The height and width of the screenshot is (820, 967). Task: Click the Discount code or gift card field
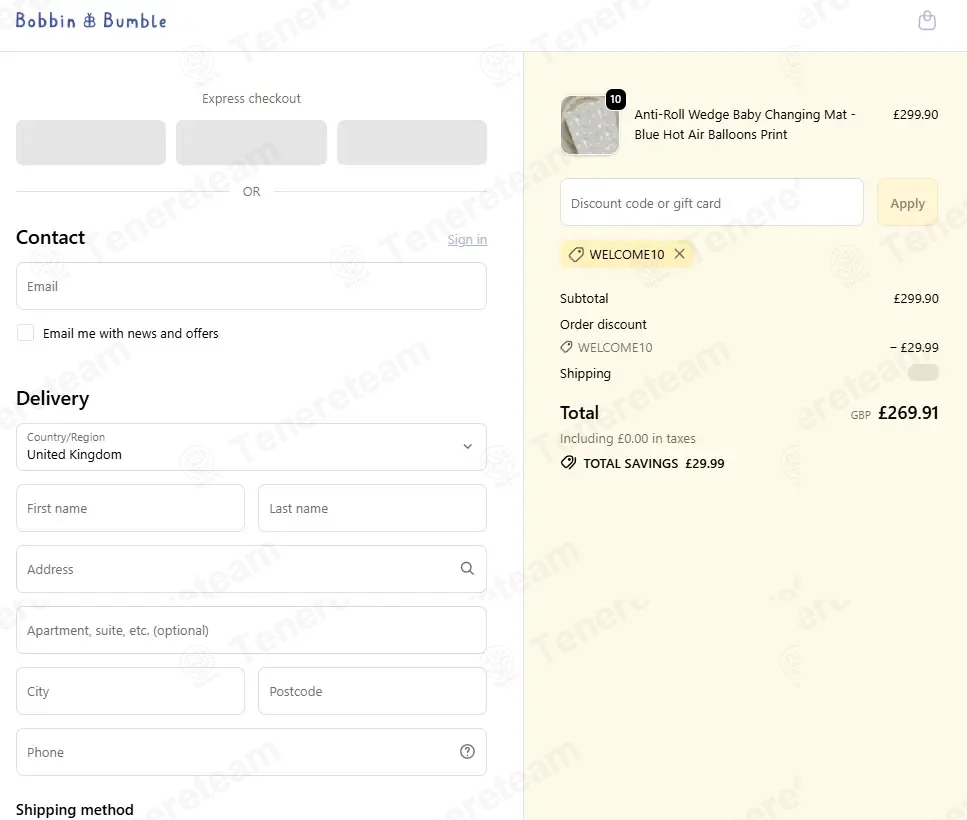(711, 203)
